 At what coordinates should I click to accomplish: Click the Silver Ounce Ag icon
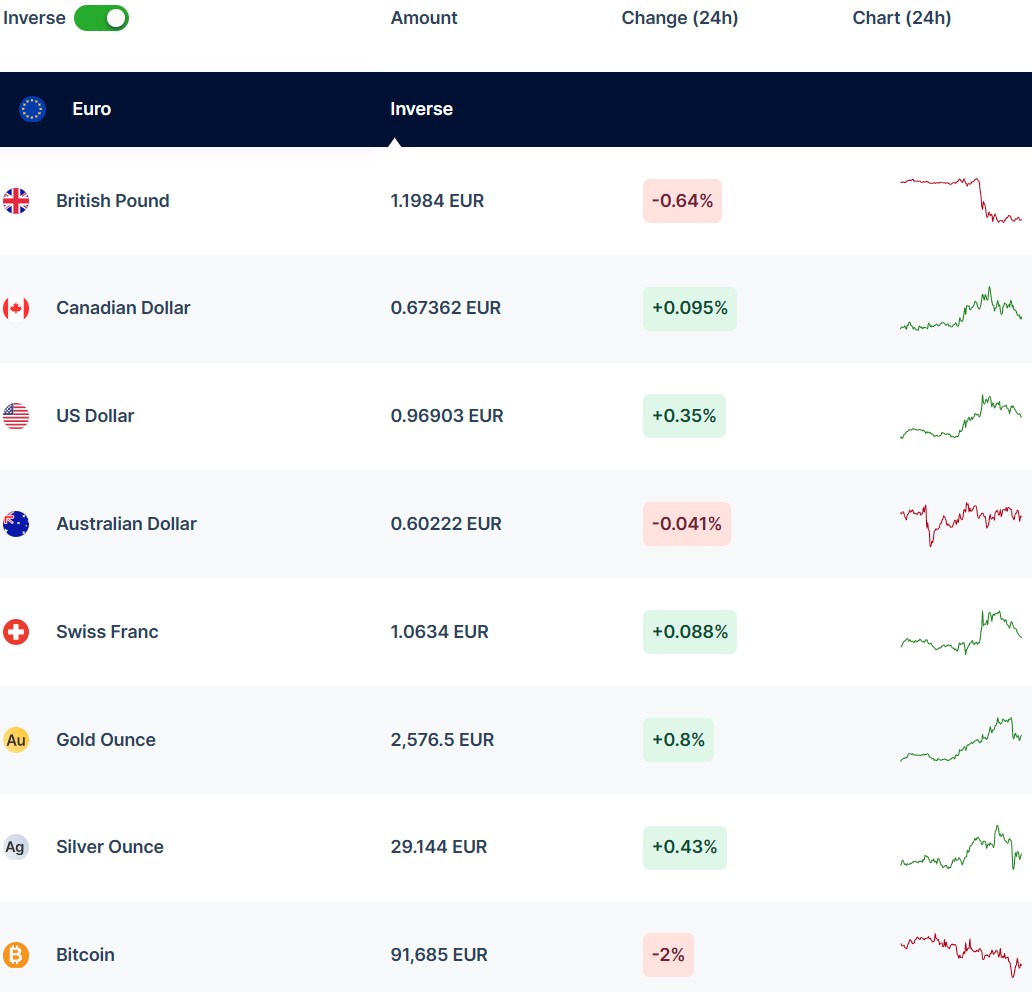16,847
